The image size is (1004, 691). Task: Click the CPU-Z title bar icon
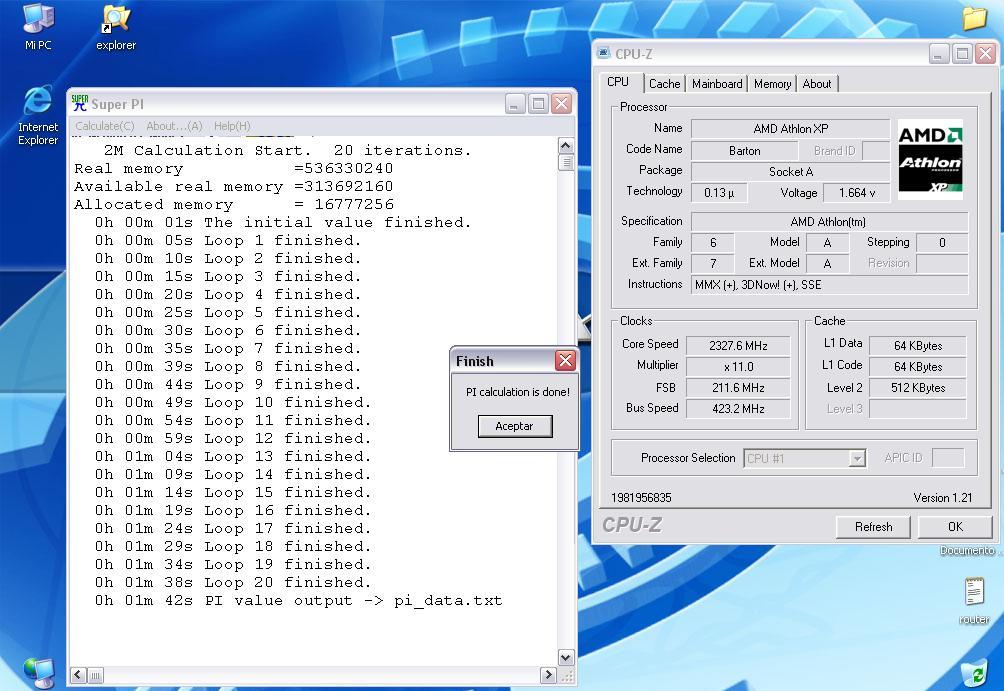(x=604, y=54)
